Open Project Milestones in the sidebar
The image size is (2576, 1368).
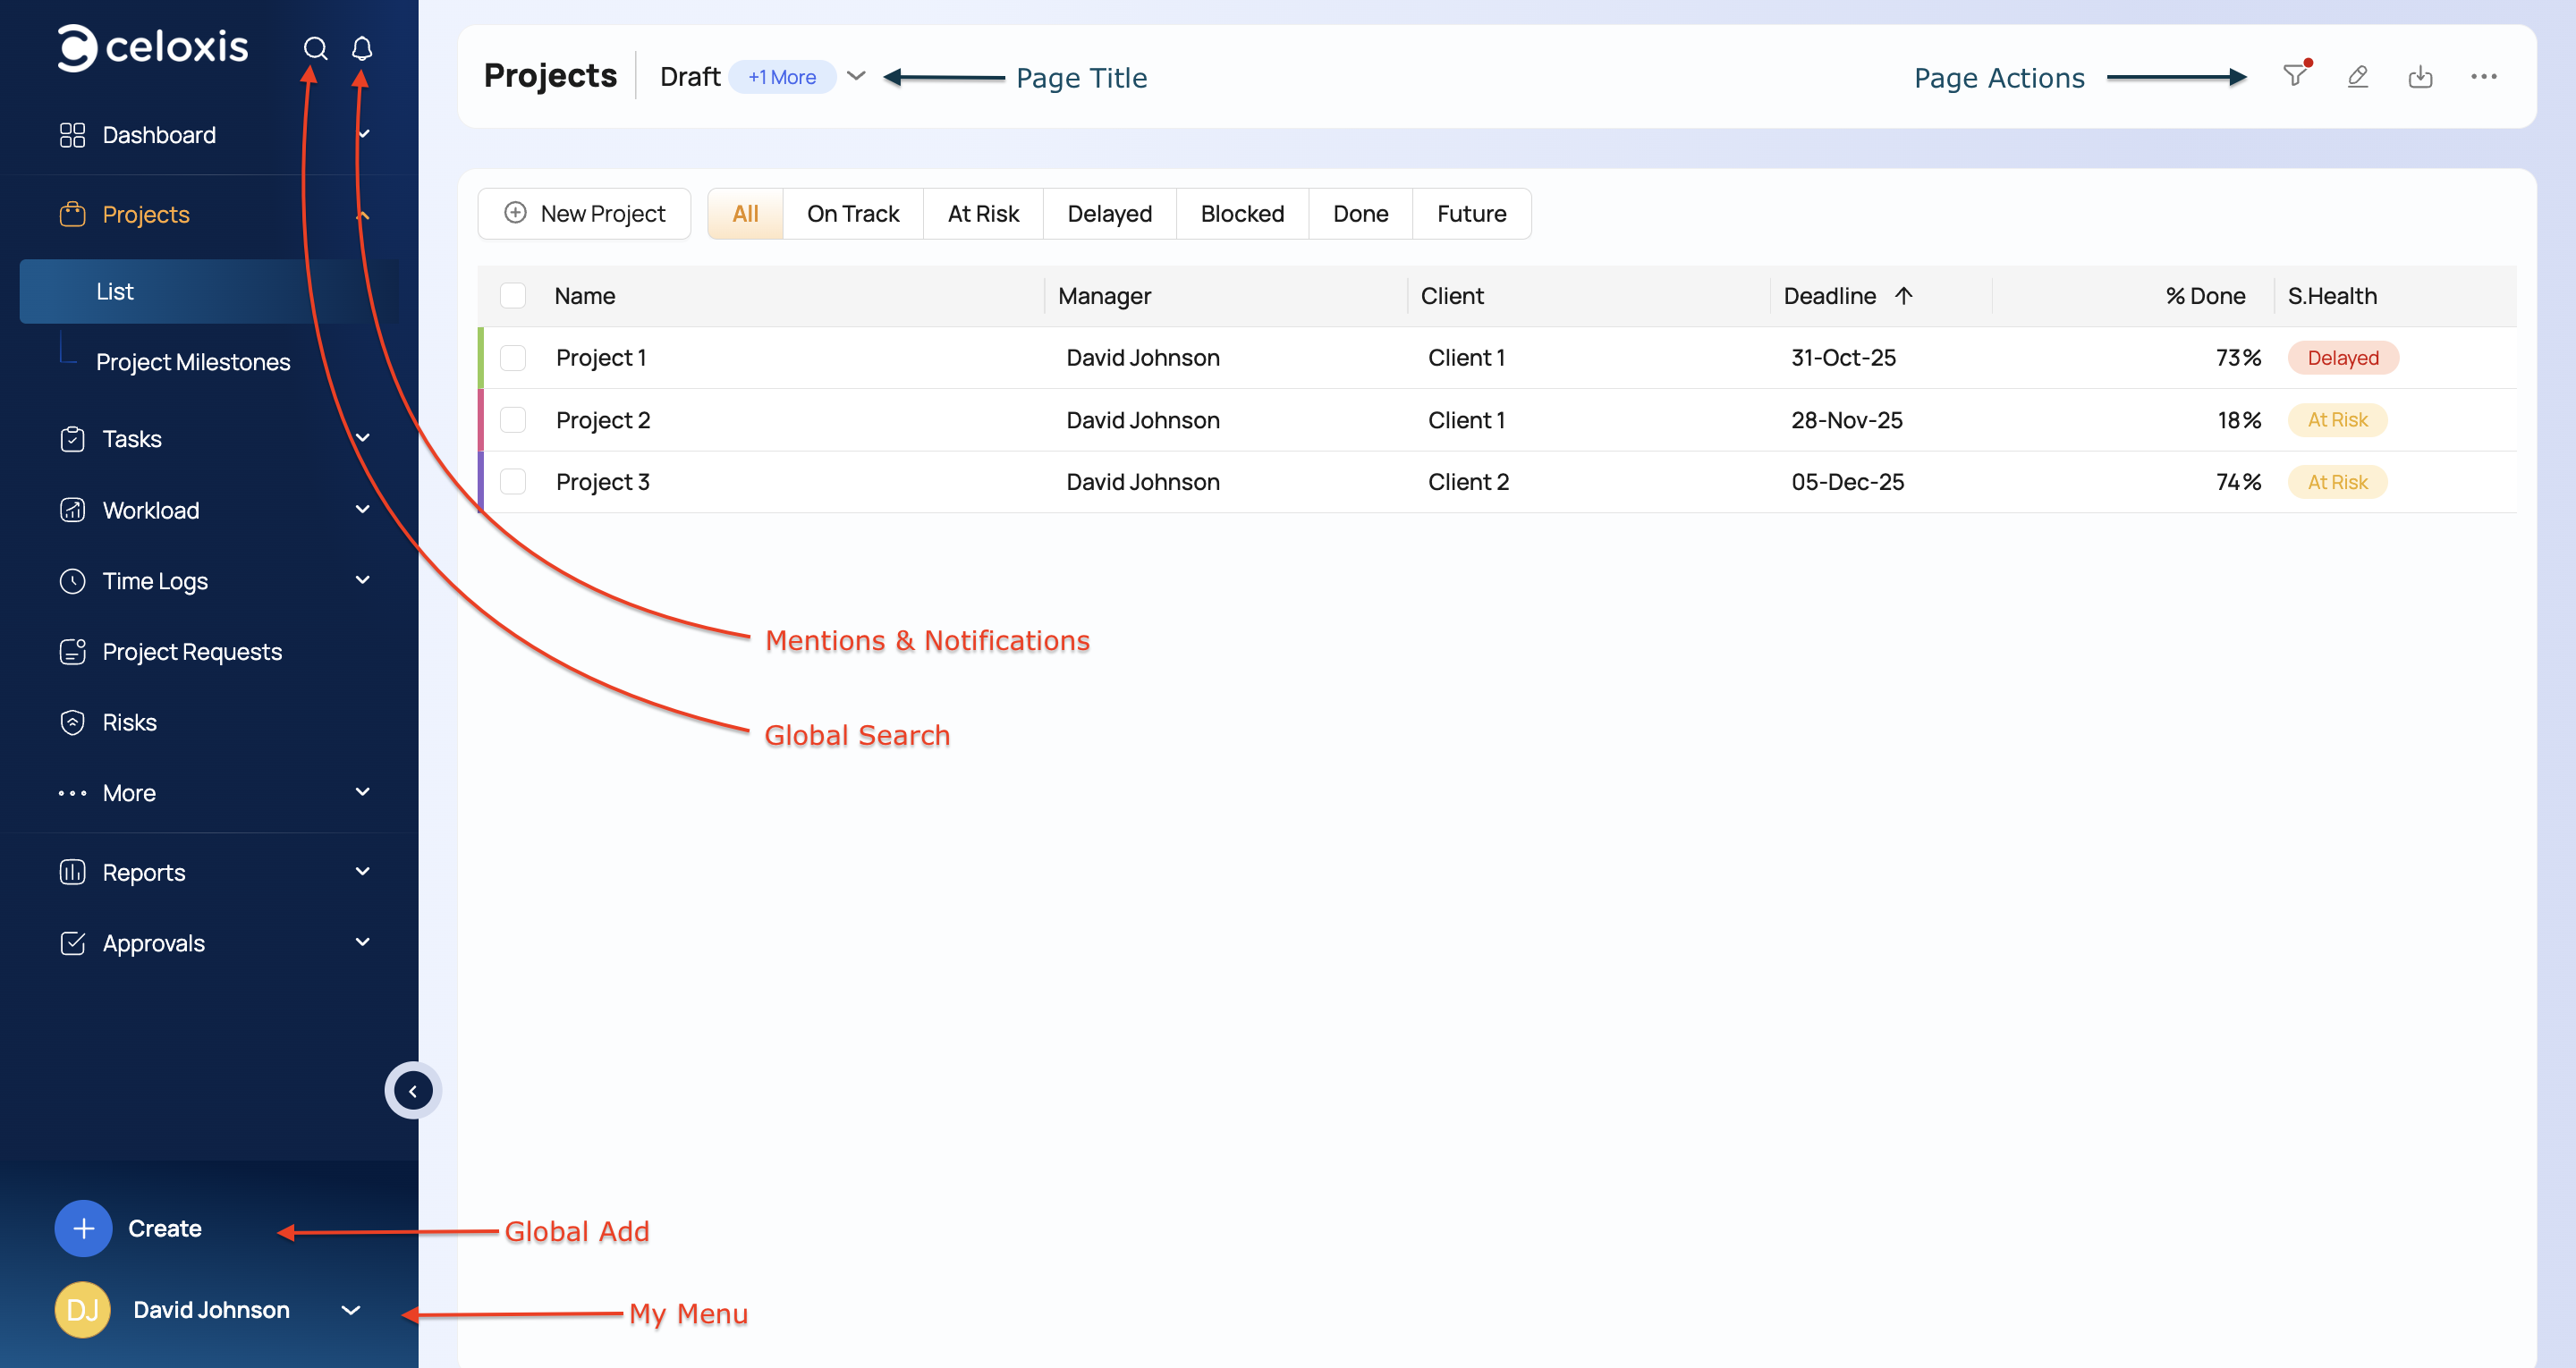pos(193,362)
